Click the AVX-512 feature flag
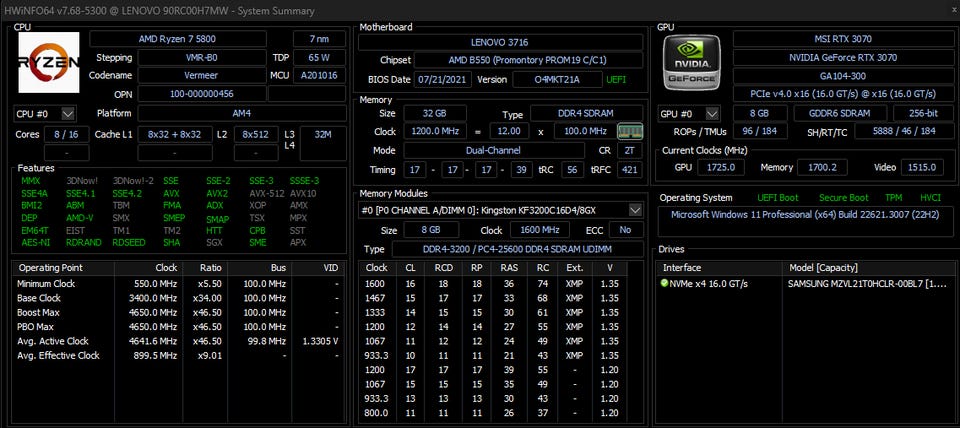Image resolution: width=960 pixels, height=428 pixels. click(x=266, y=193)
